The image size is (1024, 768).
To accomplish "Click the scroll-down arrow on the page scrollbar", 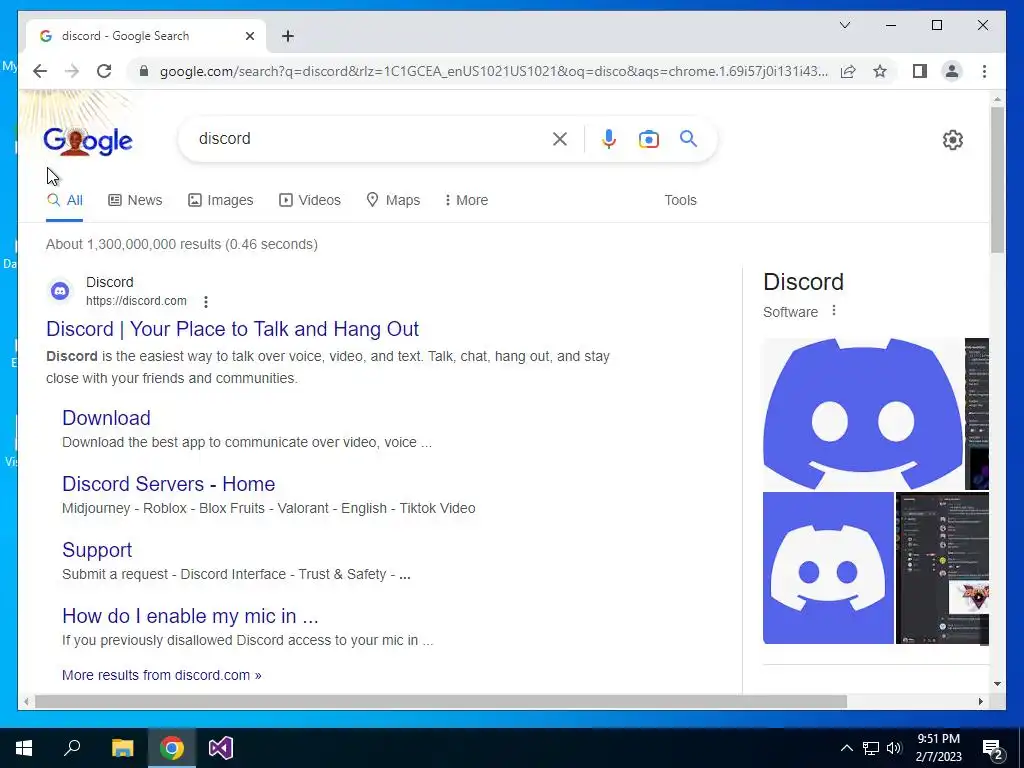I will click(997, 684).
